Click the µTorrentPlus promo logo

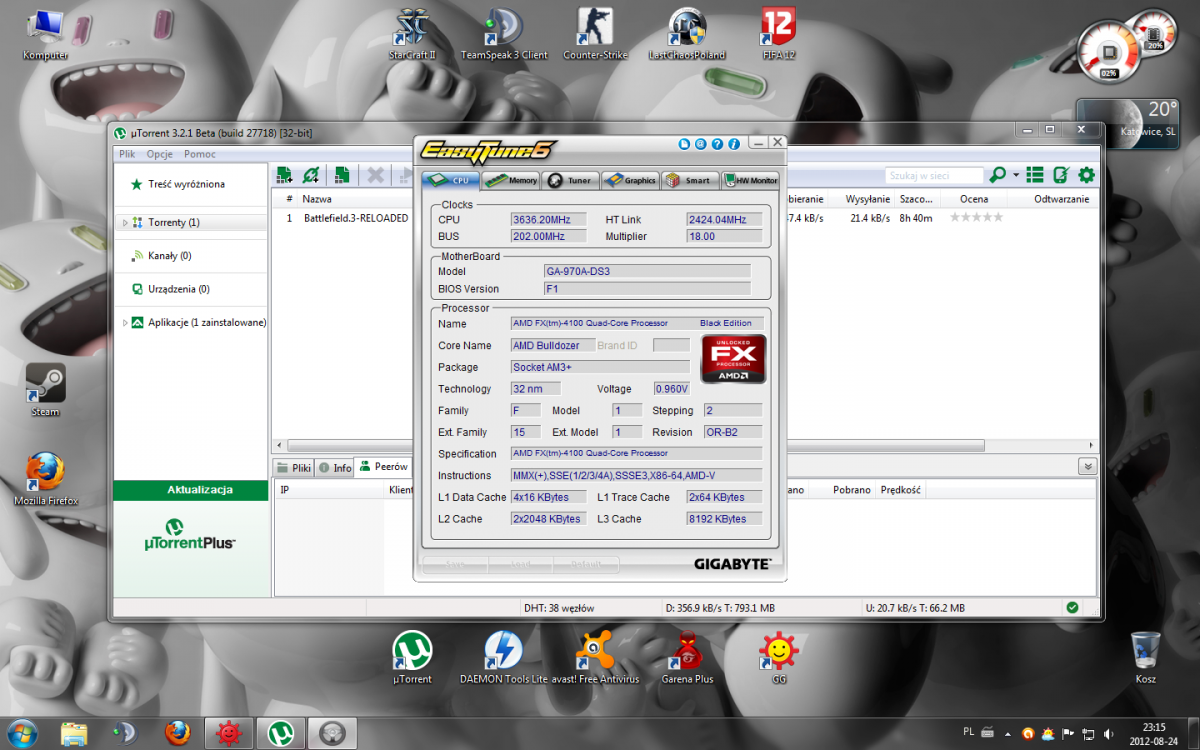(x=190, y=535)
